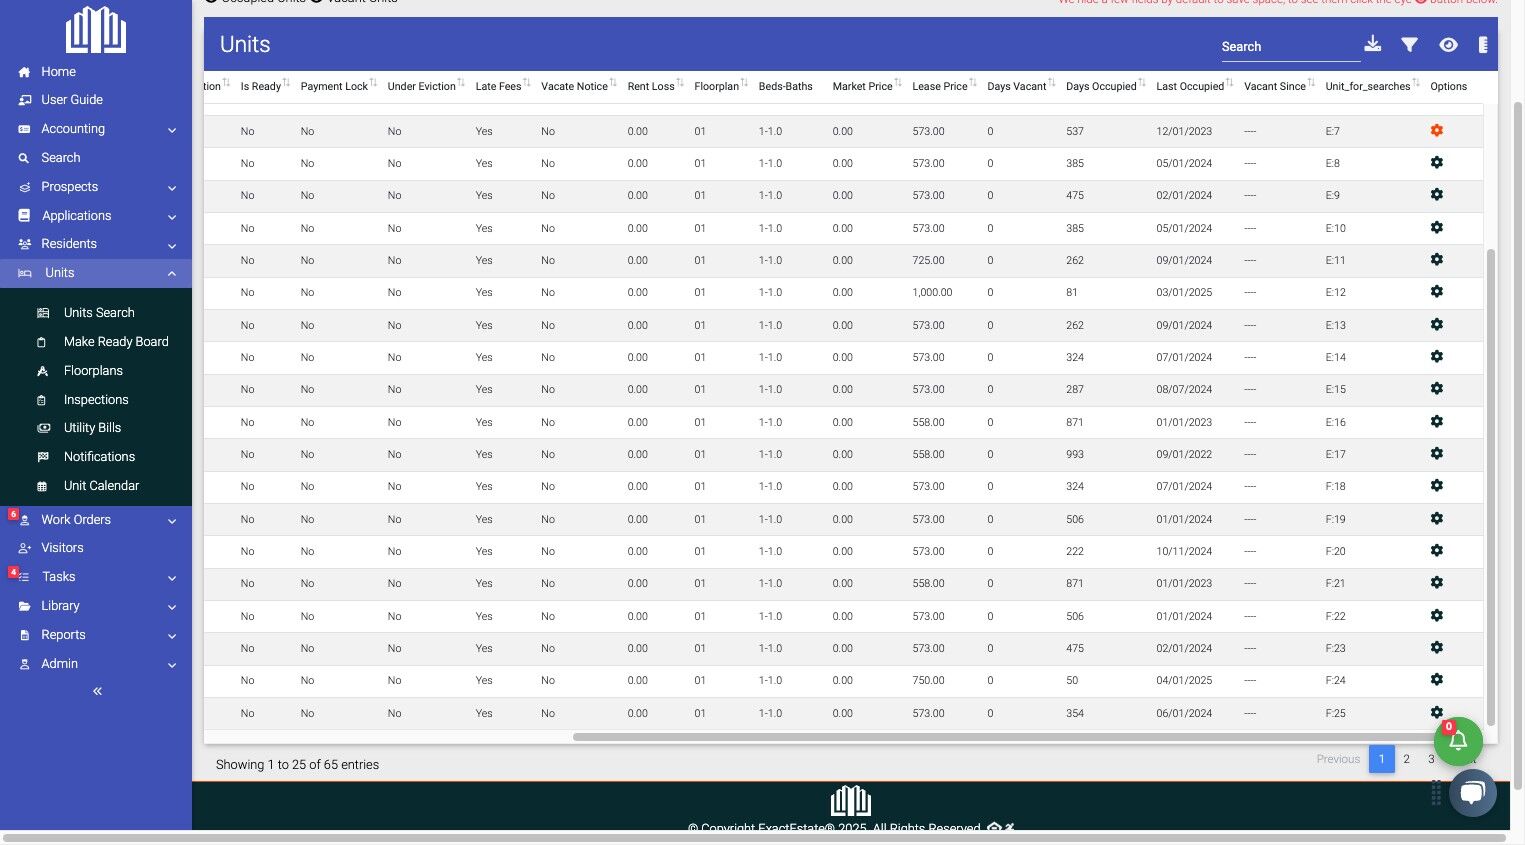The image size is (1525, 845).
Task: Open the gear options for unit F:24
Action: tap(1436, 679)
